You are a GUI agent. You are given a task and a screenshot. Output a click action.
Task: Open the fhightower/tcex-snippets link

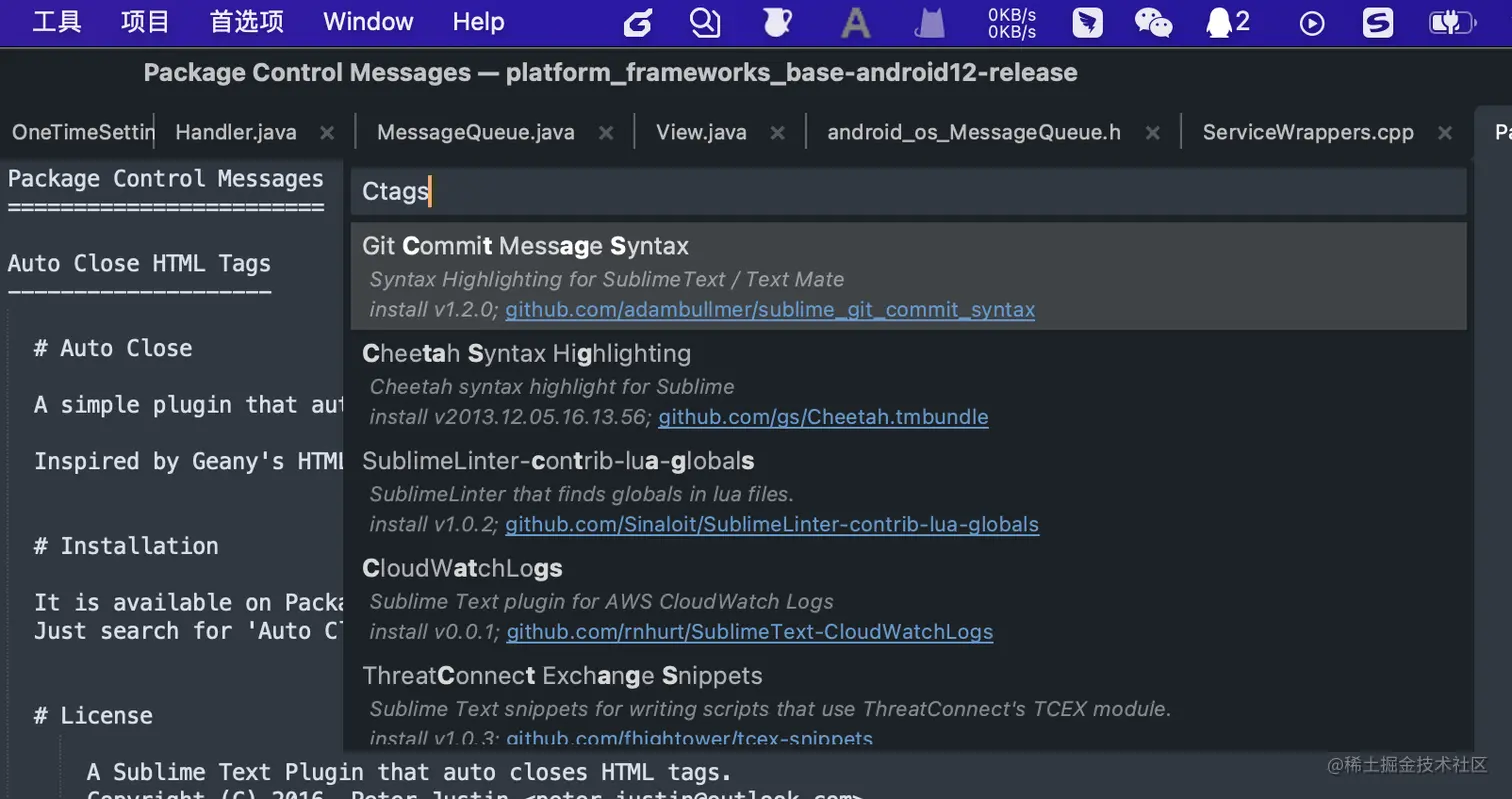click(x=689, y=739)
